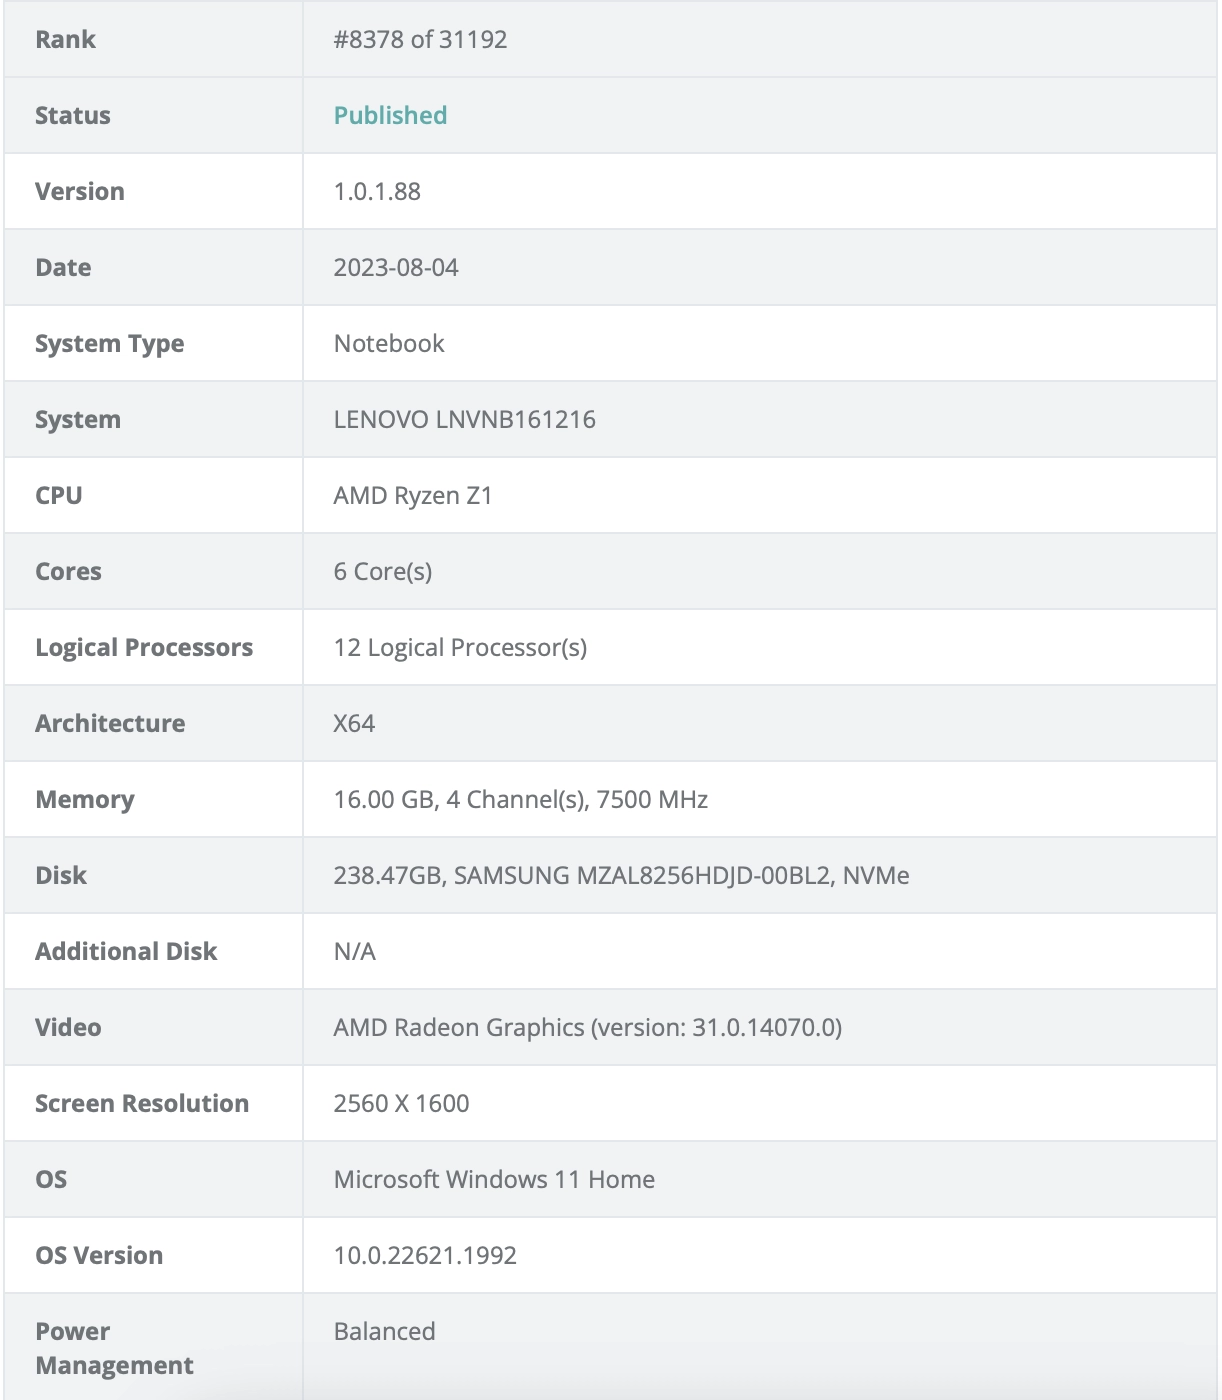Click the Microsoft Windows 11 Home value
Image resolution: width=1222 pixels, height=1400 pixels.
tap(494, 1180)
